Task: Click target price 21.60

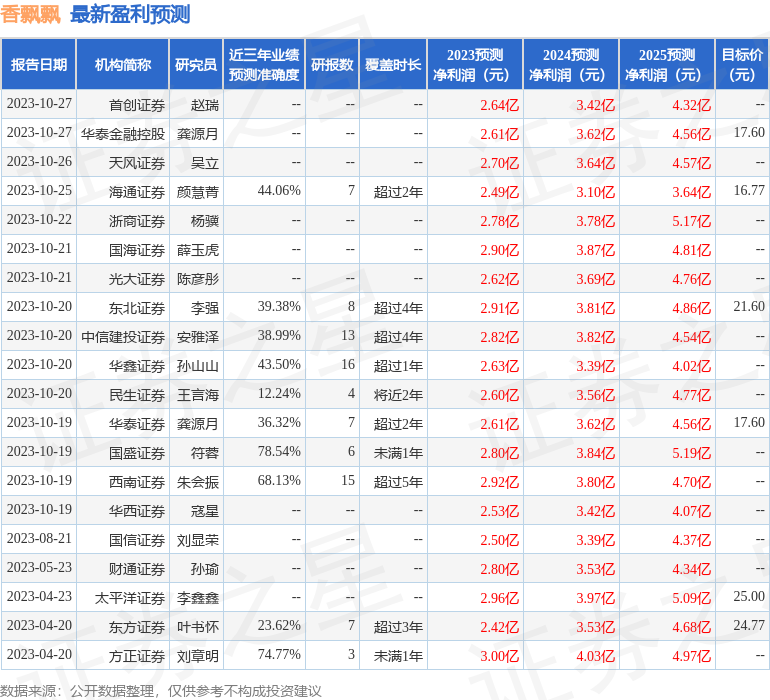Action: coord(749,306)
